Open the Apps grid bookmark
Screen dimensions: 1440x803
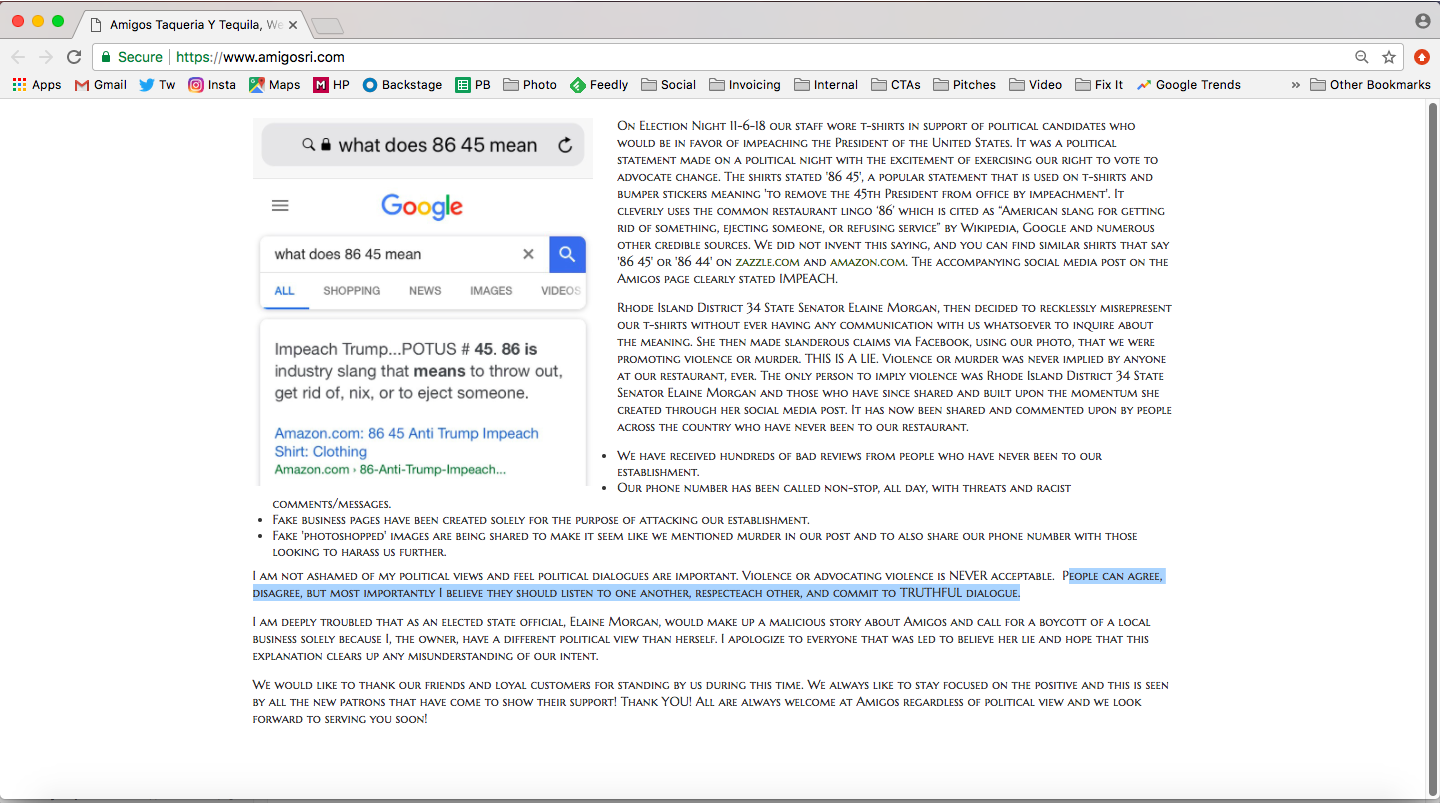(37, 85)
